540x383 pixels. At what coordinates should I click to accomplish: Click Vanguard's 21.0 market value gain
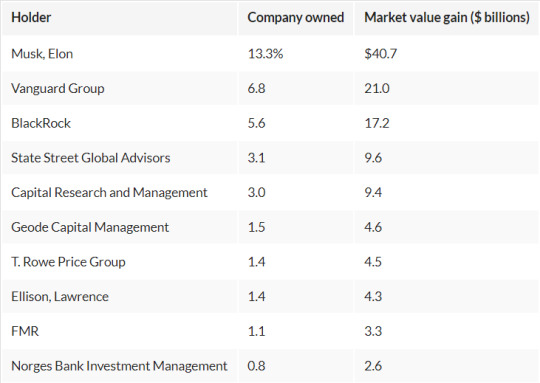coord(377,89)
